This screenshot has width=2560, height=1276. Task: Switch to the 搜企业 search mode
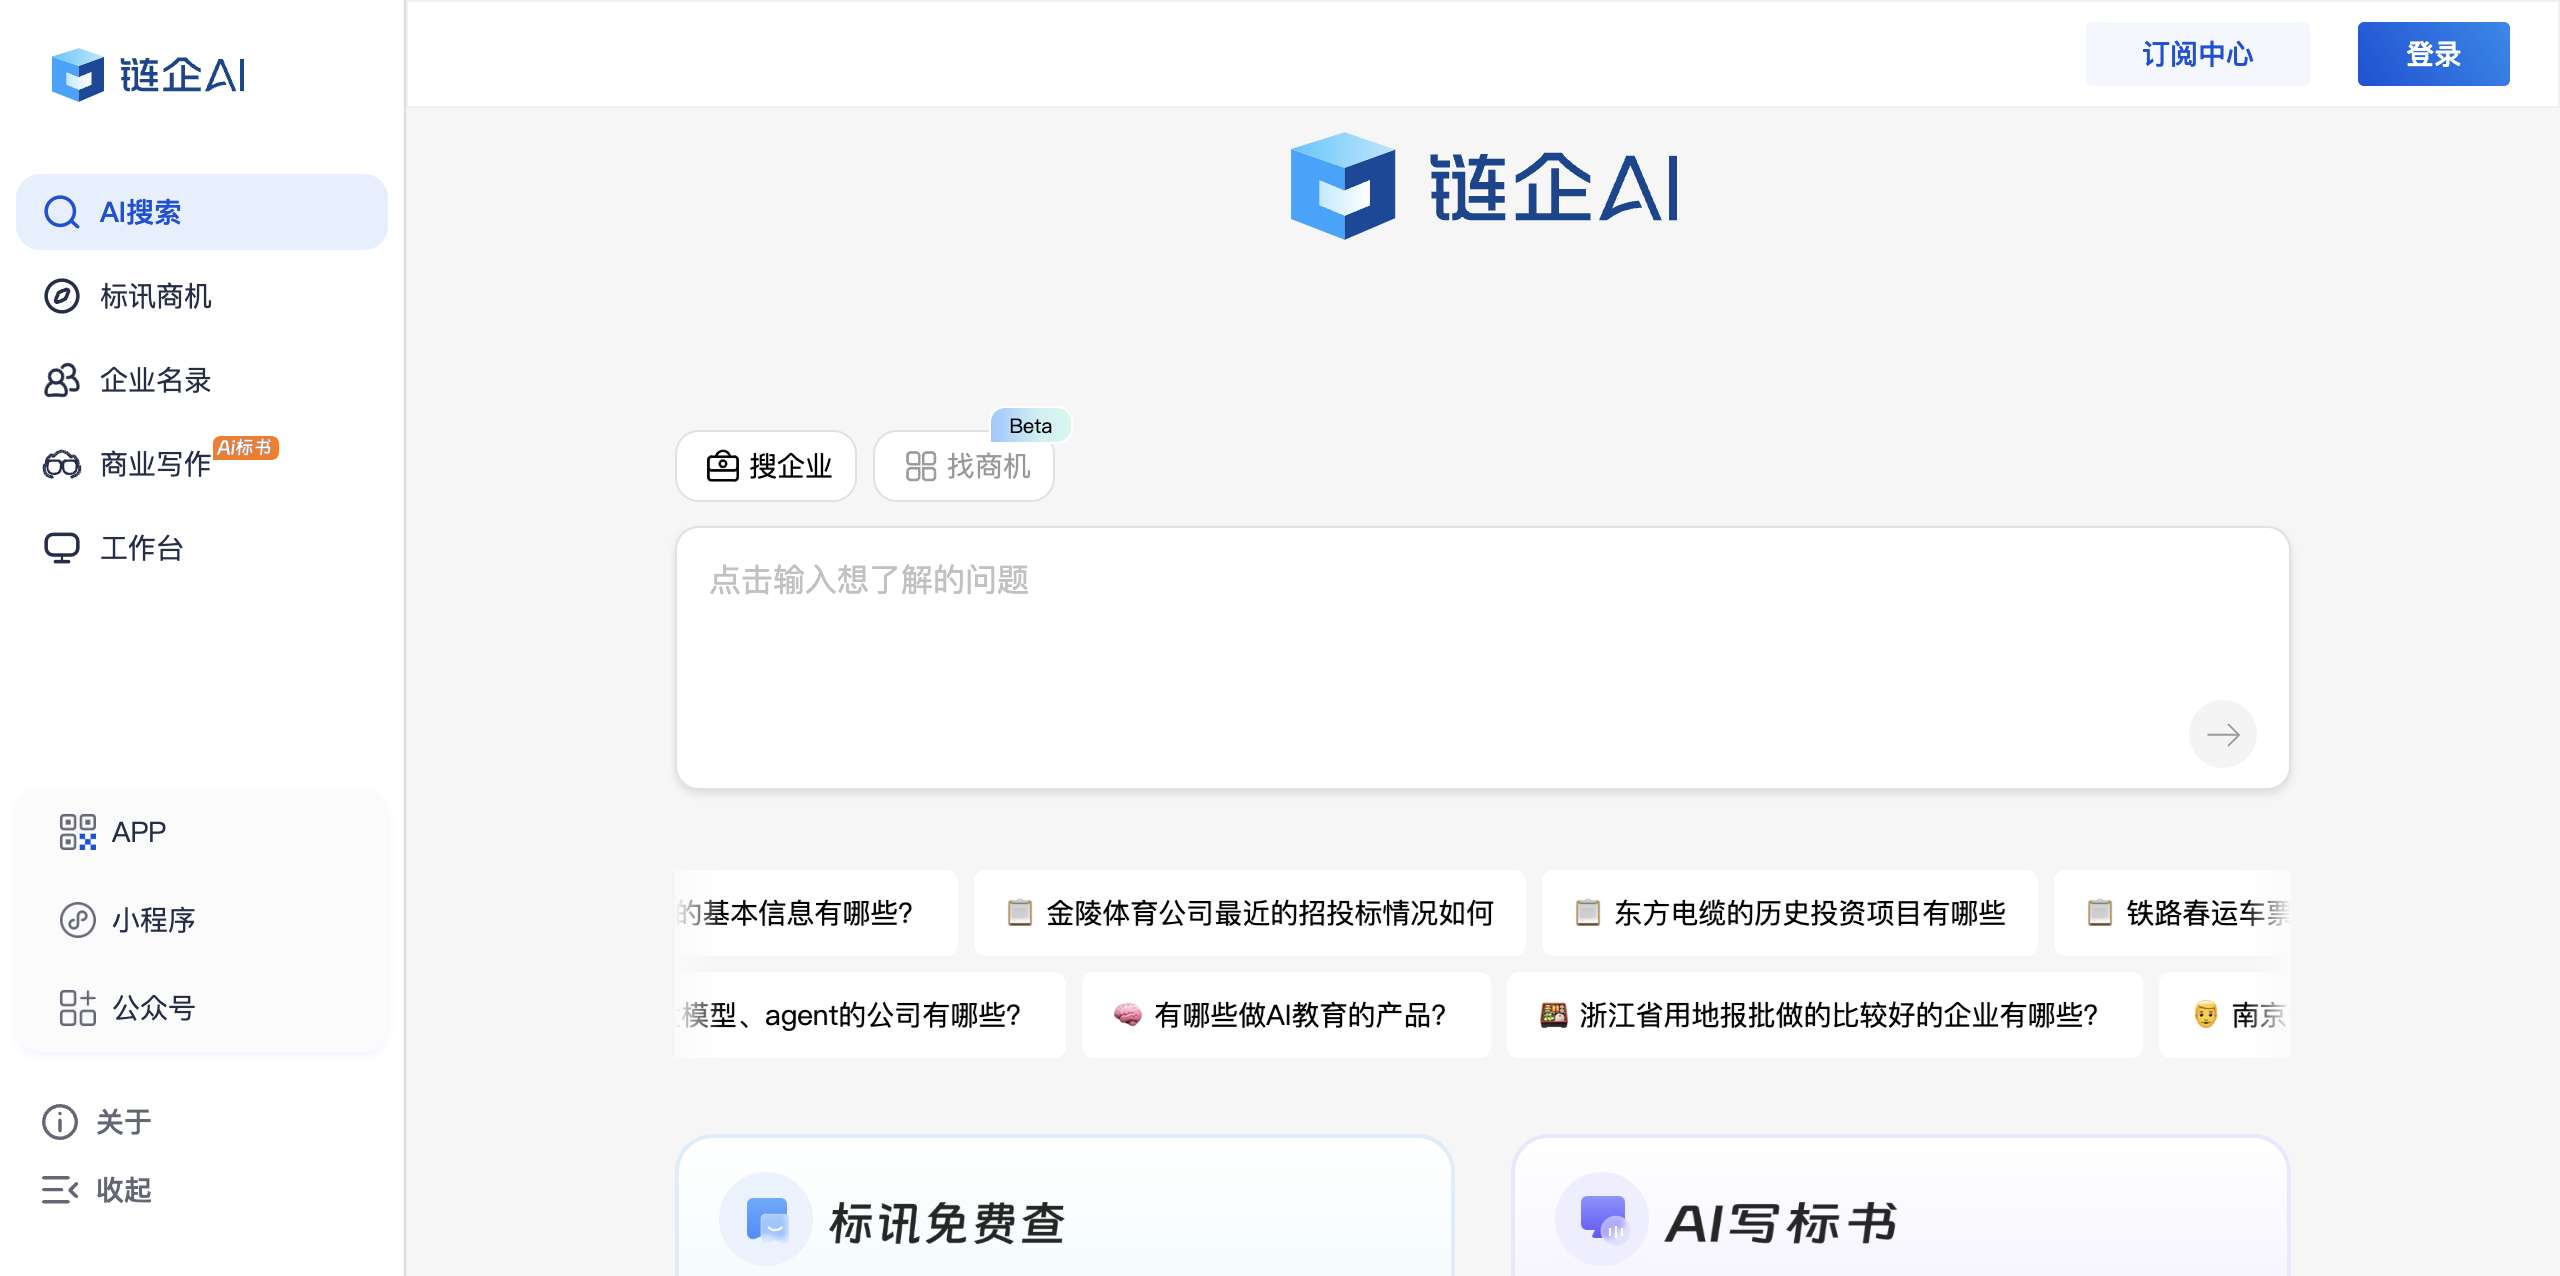point(765,465)
